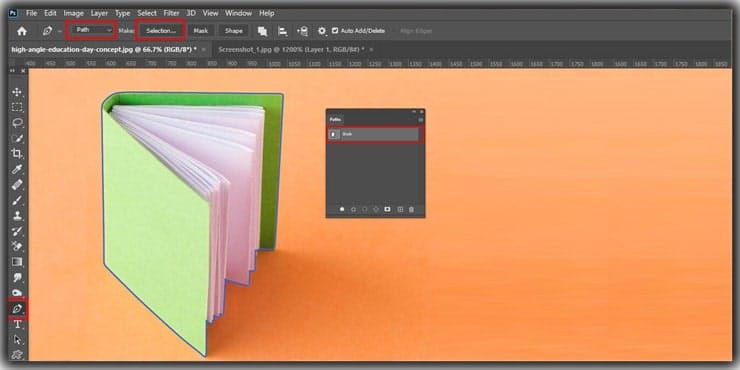Close the Screenshot_1.jpg tab
The image size is (740, 370).
pos(371,50)
